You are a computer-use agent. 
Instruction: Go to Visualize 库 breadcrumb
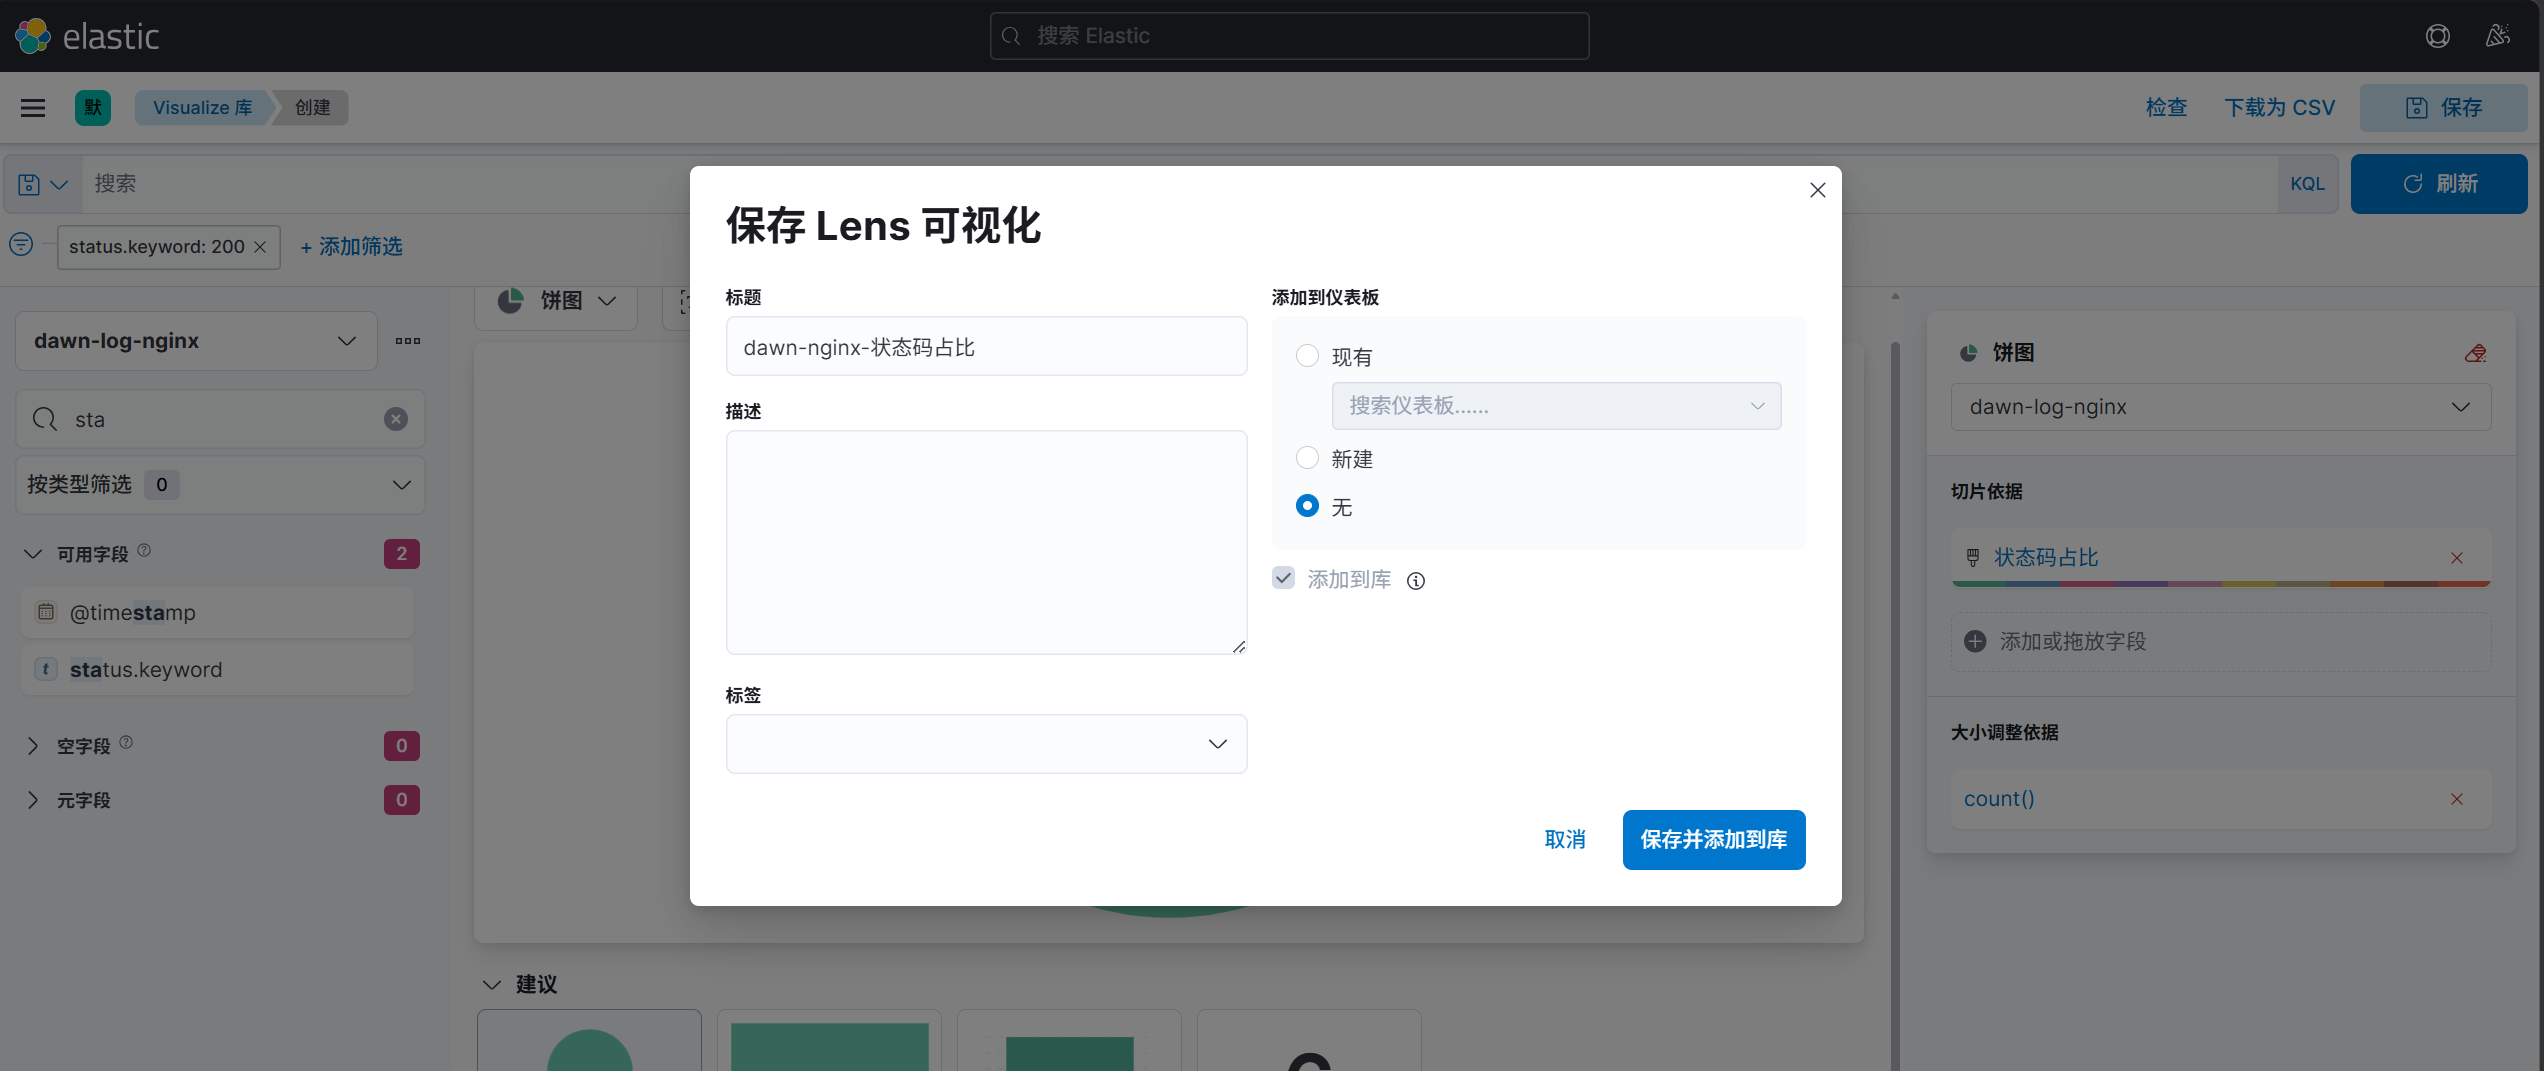[x=203, y=108]
